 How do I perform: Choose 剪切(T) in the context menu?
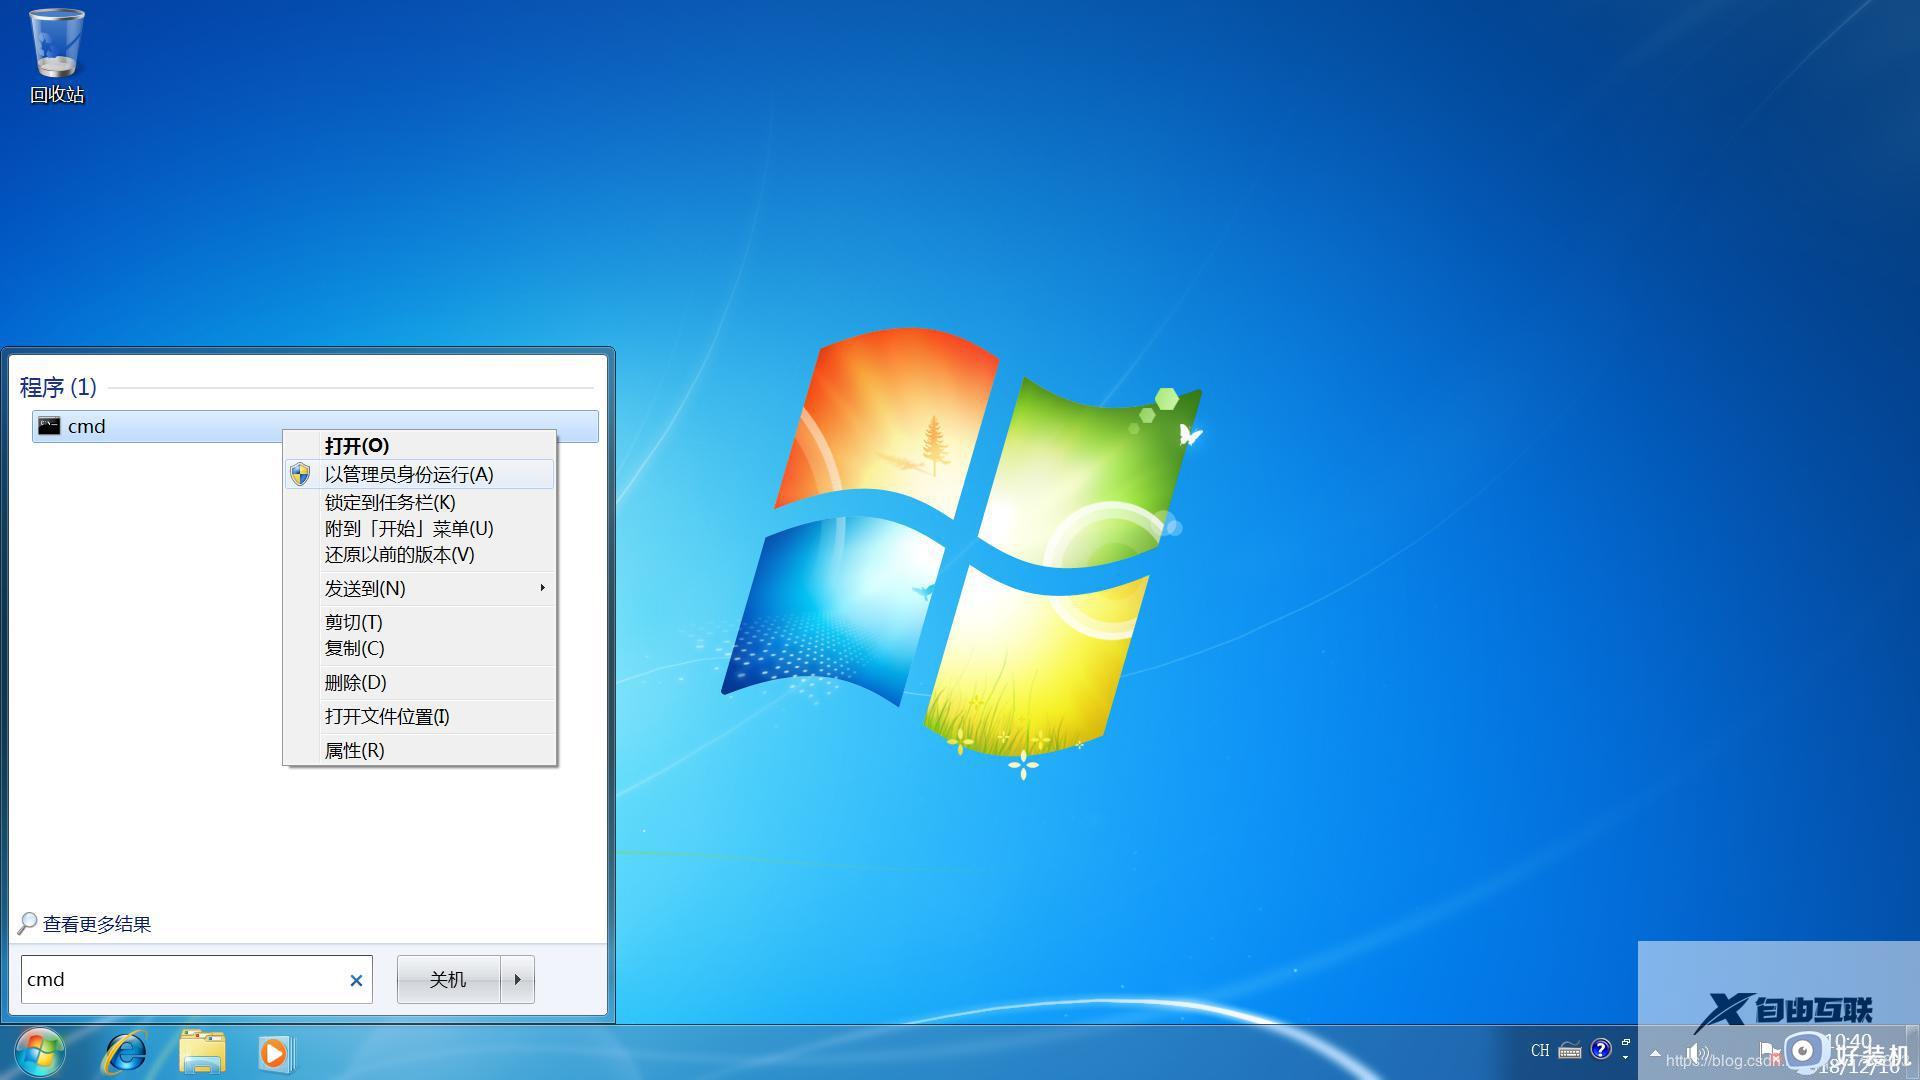(x=419, y=622)
